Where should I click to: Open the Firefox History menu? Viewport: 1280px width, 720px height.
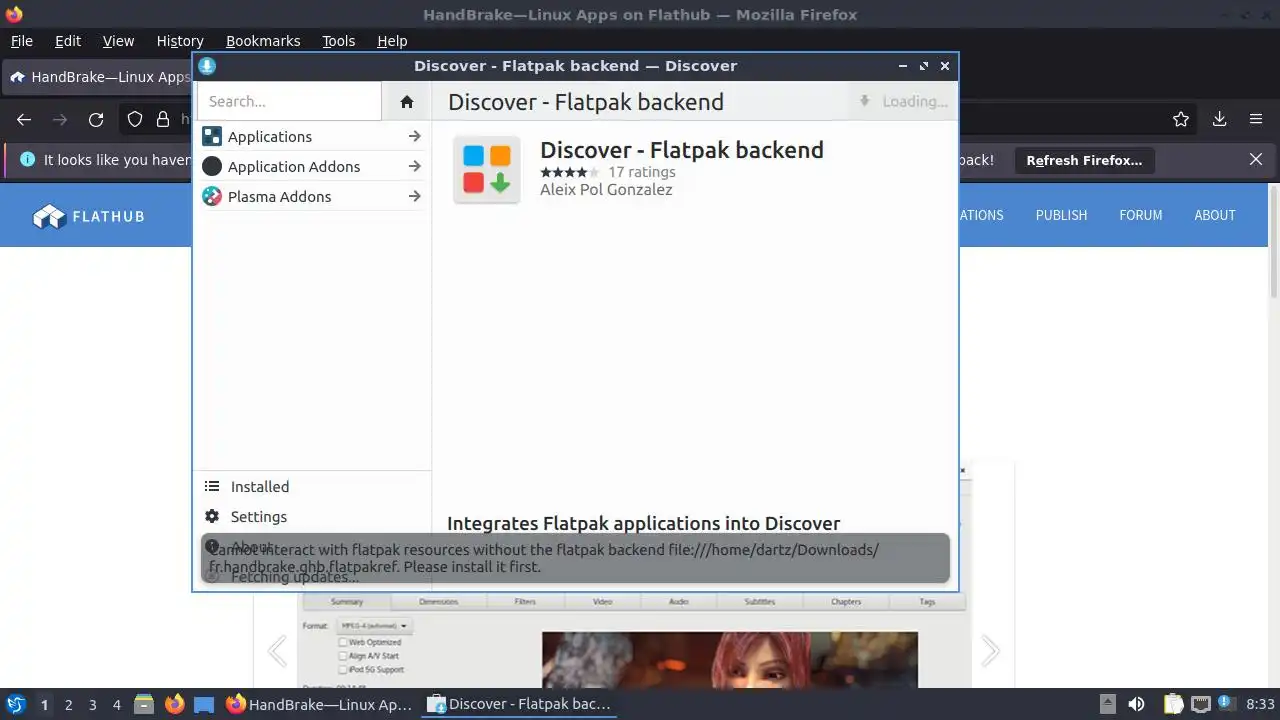point(180,41)
